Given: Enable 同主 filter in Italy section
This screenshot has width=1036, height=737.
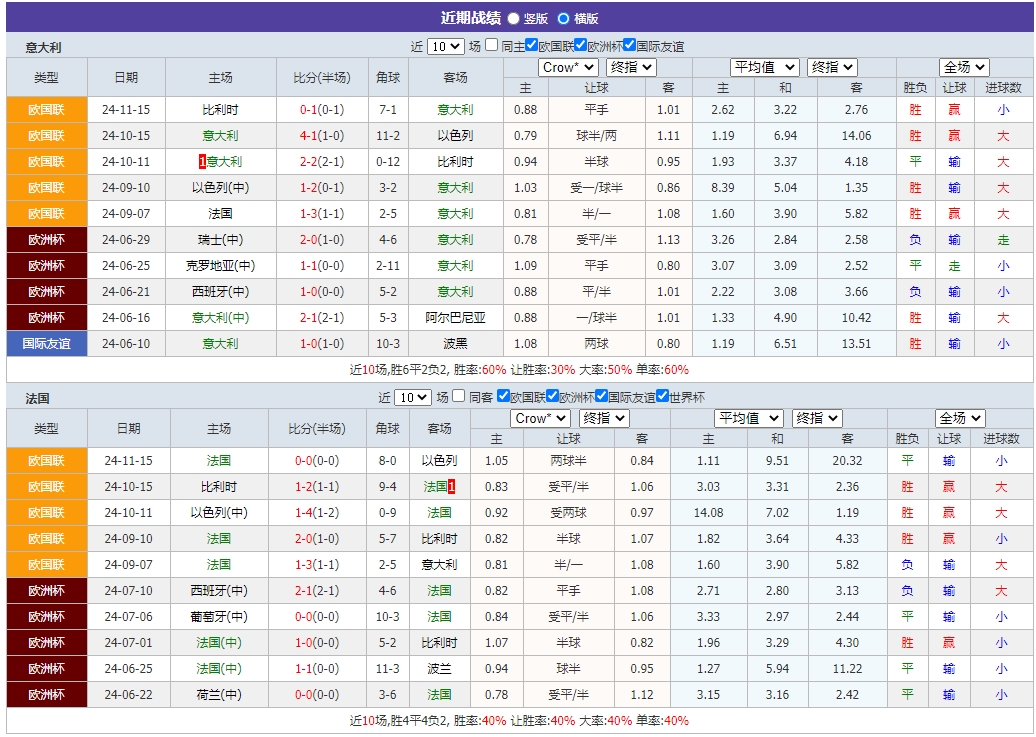Looking at the screenshot, I should tap(489, 45).
